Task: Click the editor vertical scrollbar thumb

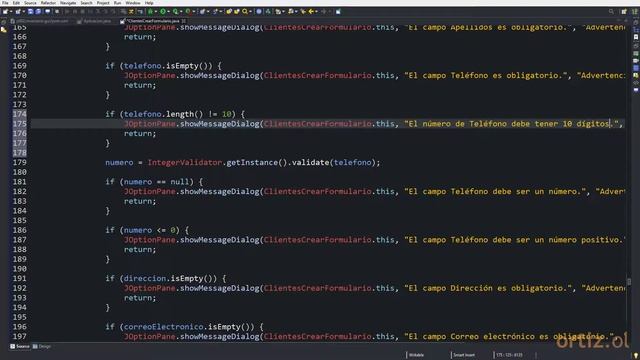Action: (629, 282)
